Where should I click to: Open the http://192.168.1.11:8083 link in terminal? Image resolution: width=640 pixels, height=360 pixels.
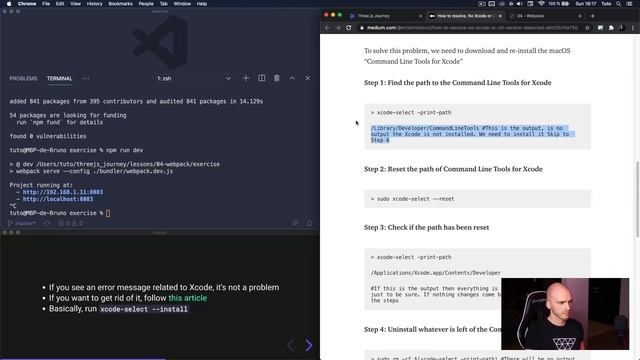click(63, 192)
